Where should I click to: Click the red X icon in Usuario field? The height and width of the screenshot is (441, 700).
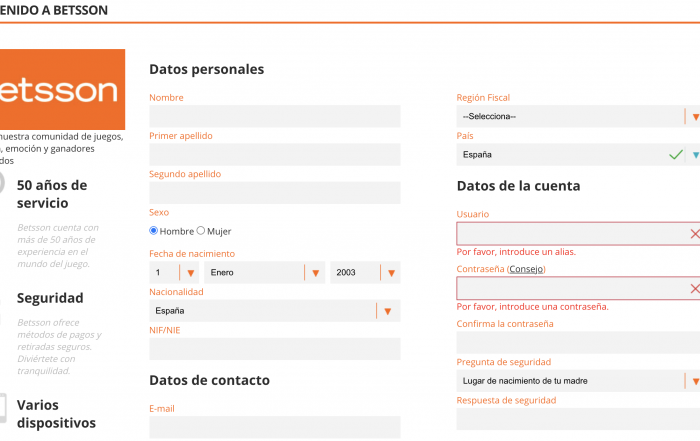(x=695, y=233)
